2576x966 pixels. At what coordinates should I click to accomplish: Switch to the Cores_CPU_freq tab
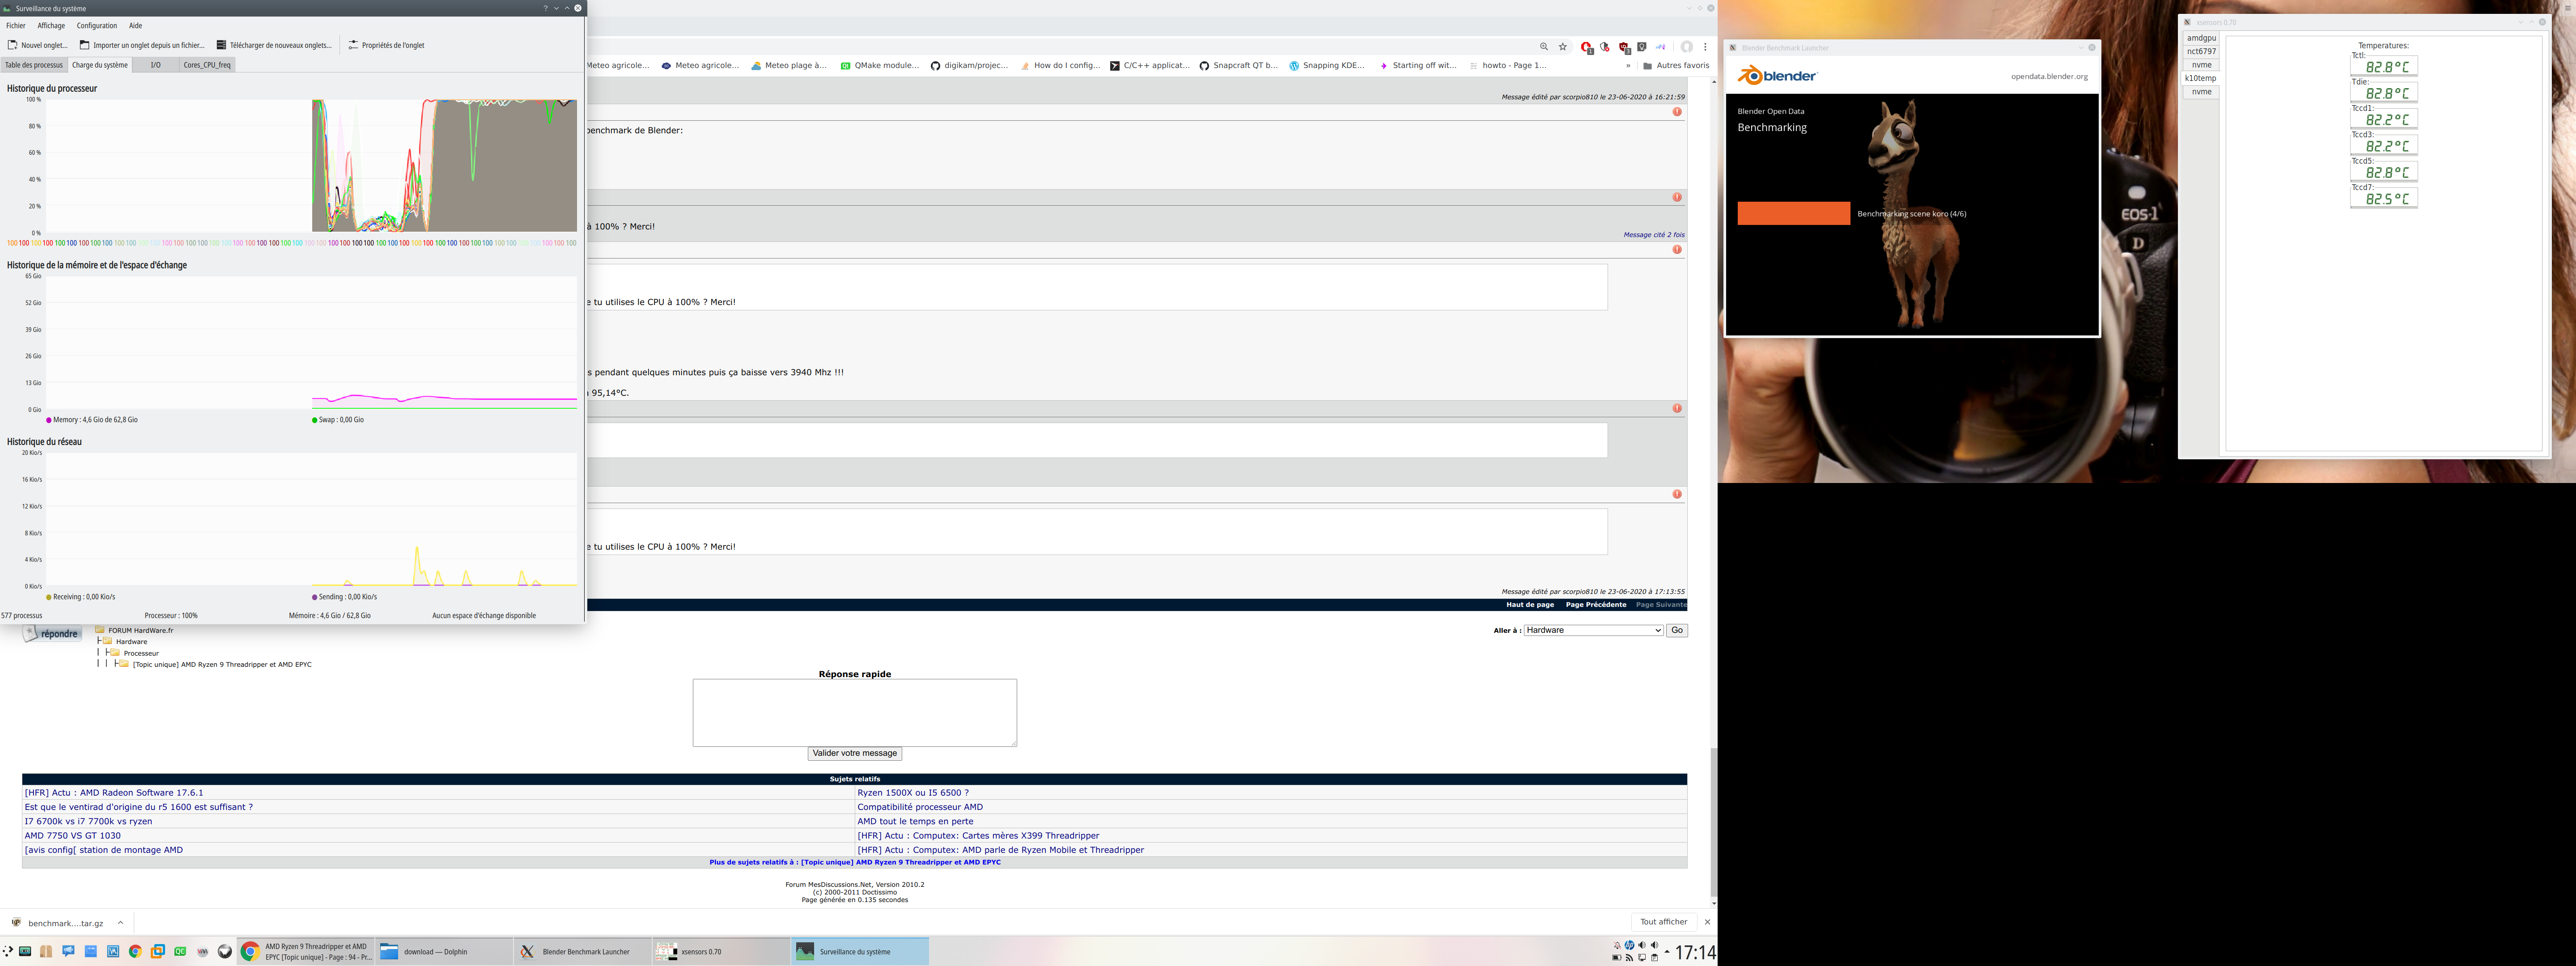click(x=207, y=65)
